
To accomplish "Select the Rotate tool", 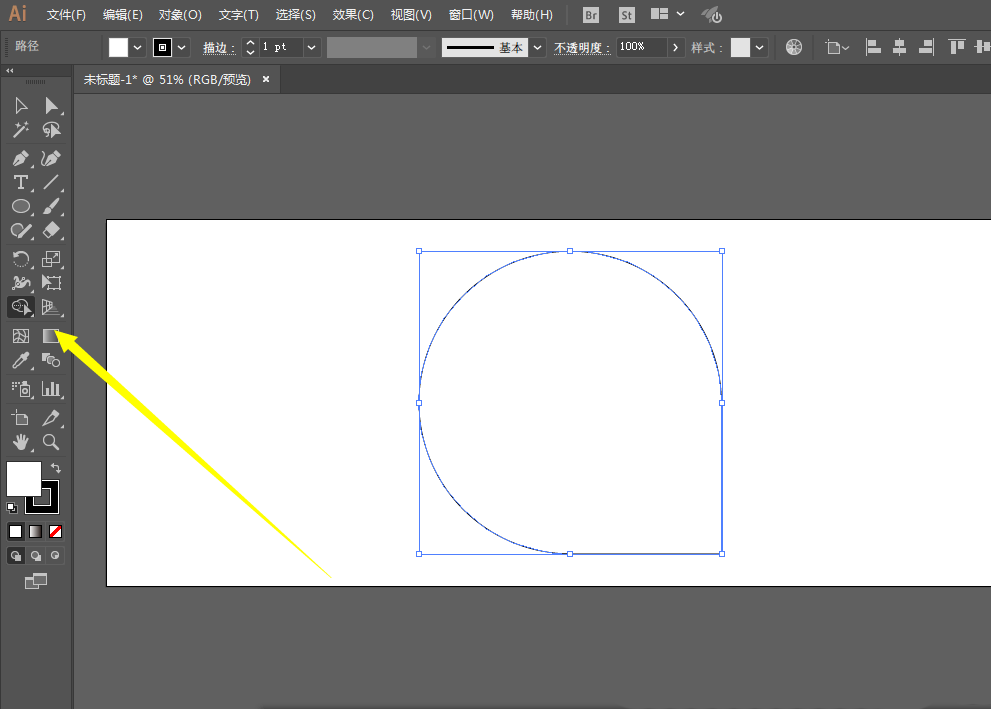I will pos(20,259).
